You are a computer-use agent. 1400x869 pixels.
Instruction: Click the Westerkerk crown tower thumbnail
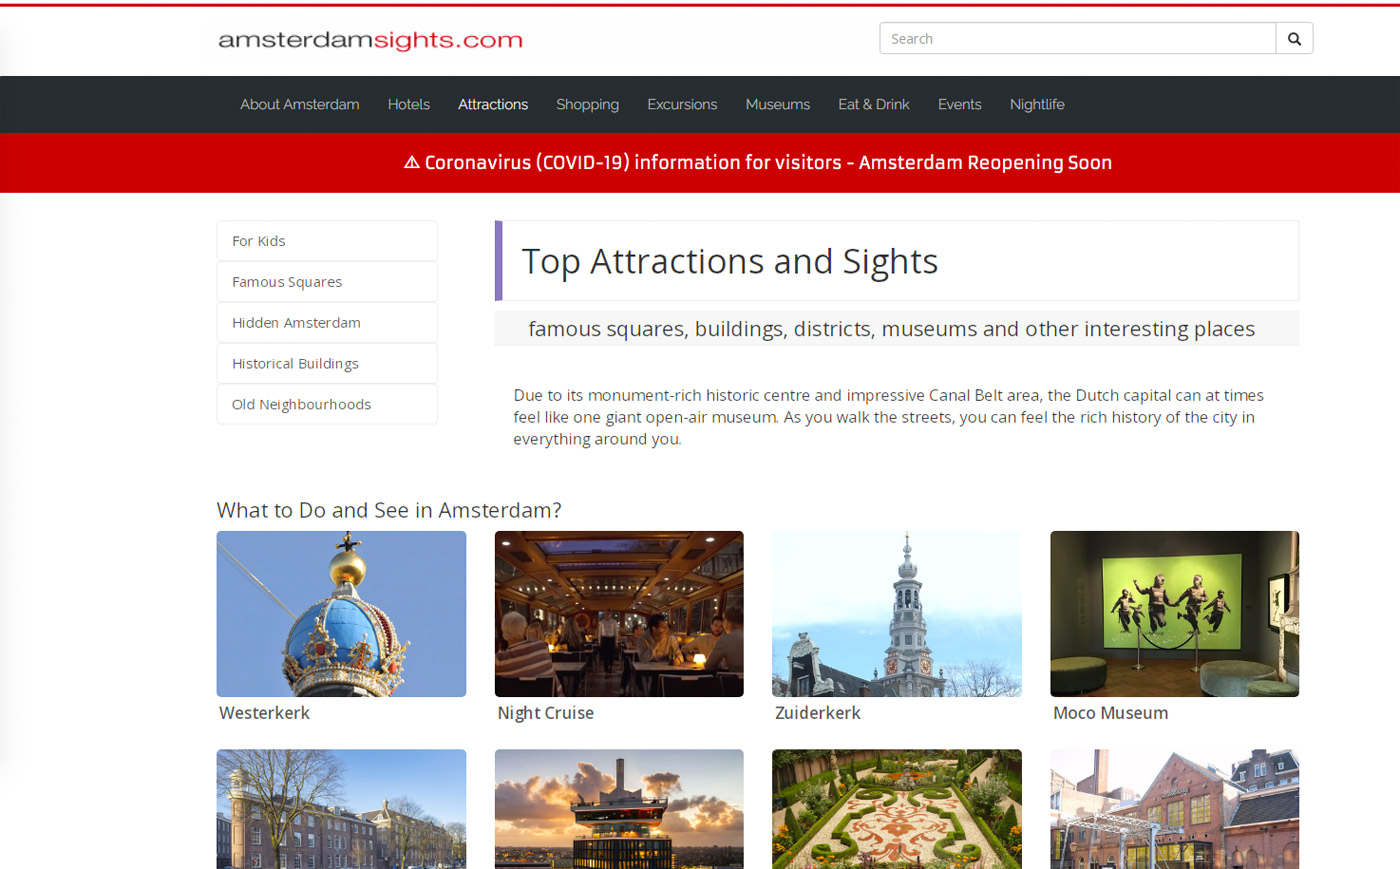(x=341, y=613)
